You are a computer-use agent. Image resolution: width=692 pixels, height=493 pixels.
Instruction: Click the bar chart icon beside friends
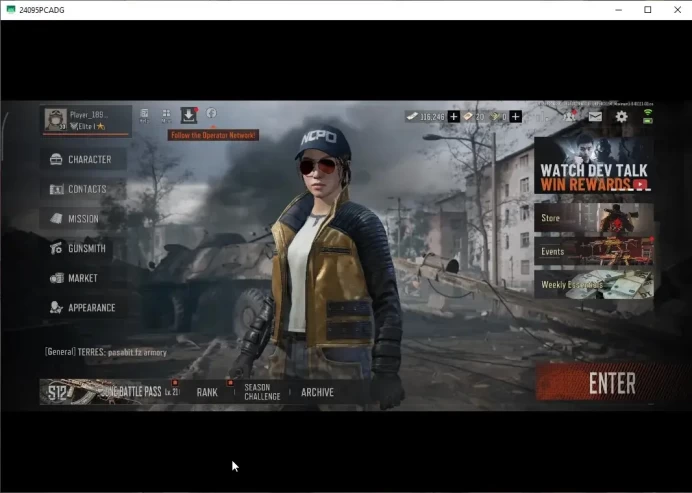[x=542, y=117]
